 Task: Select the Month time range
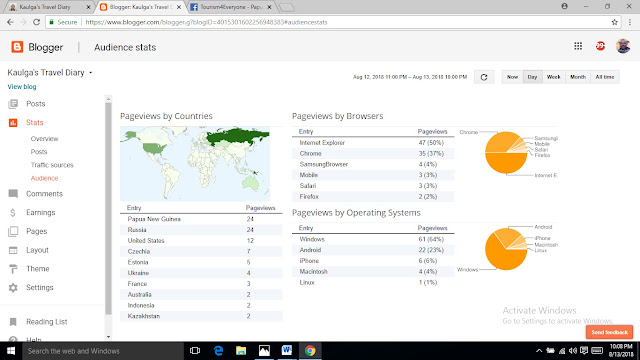coord(578,77)
